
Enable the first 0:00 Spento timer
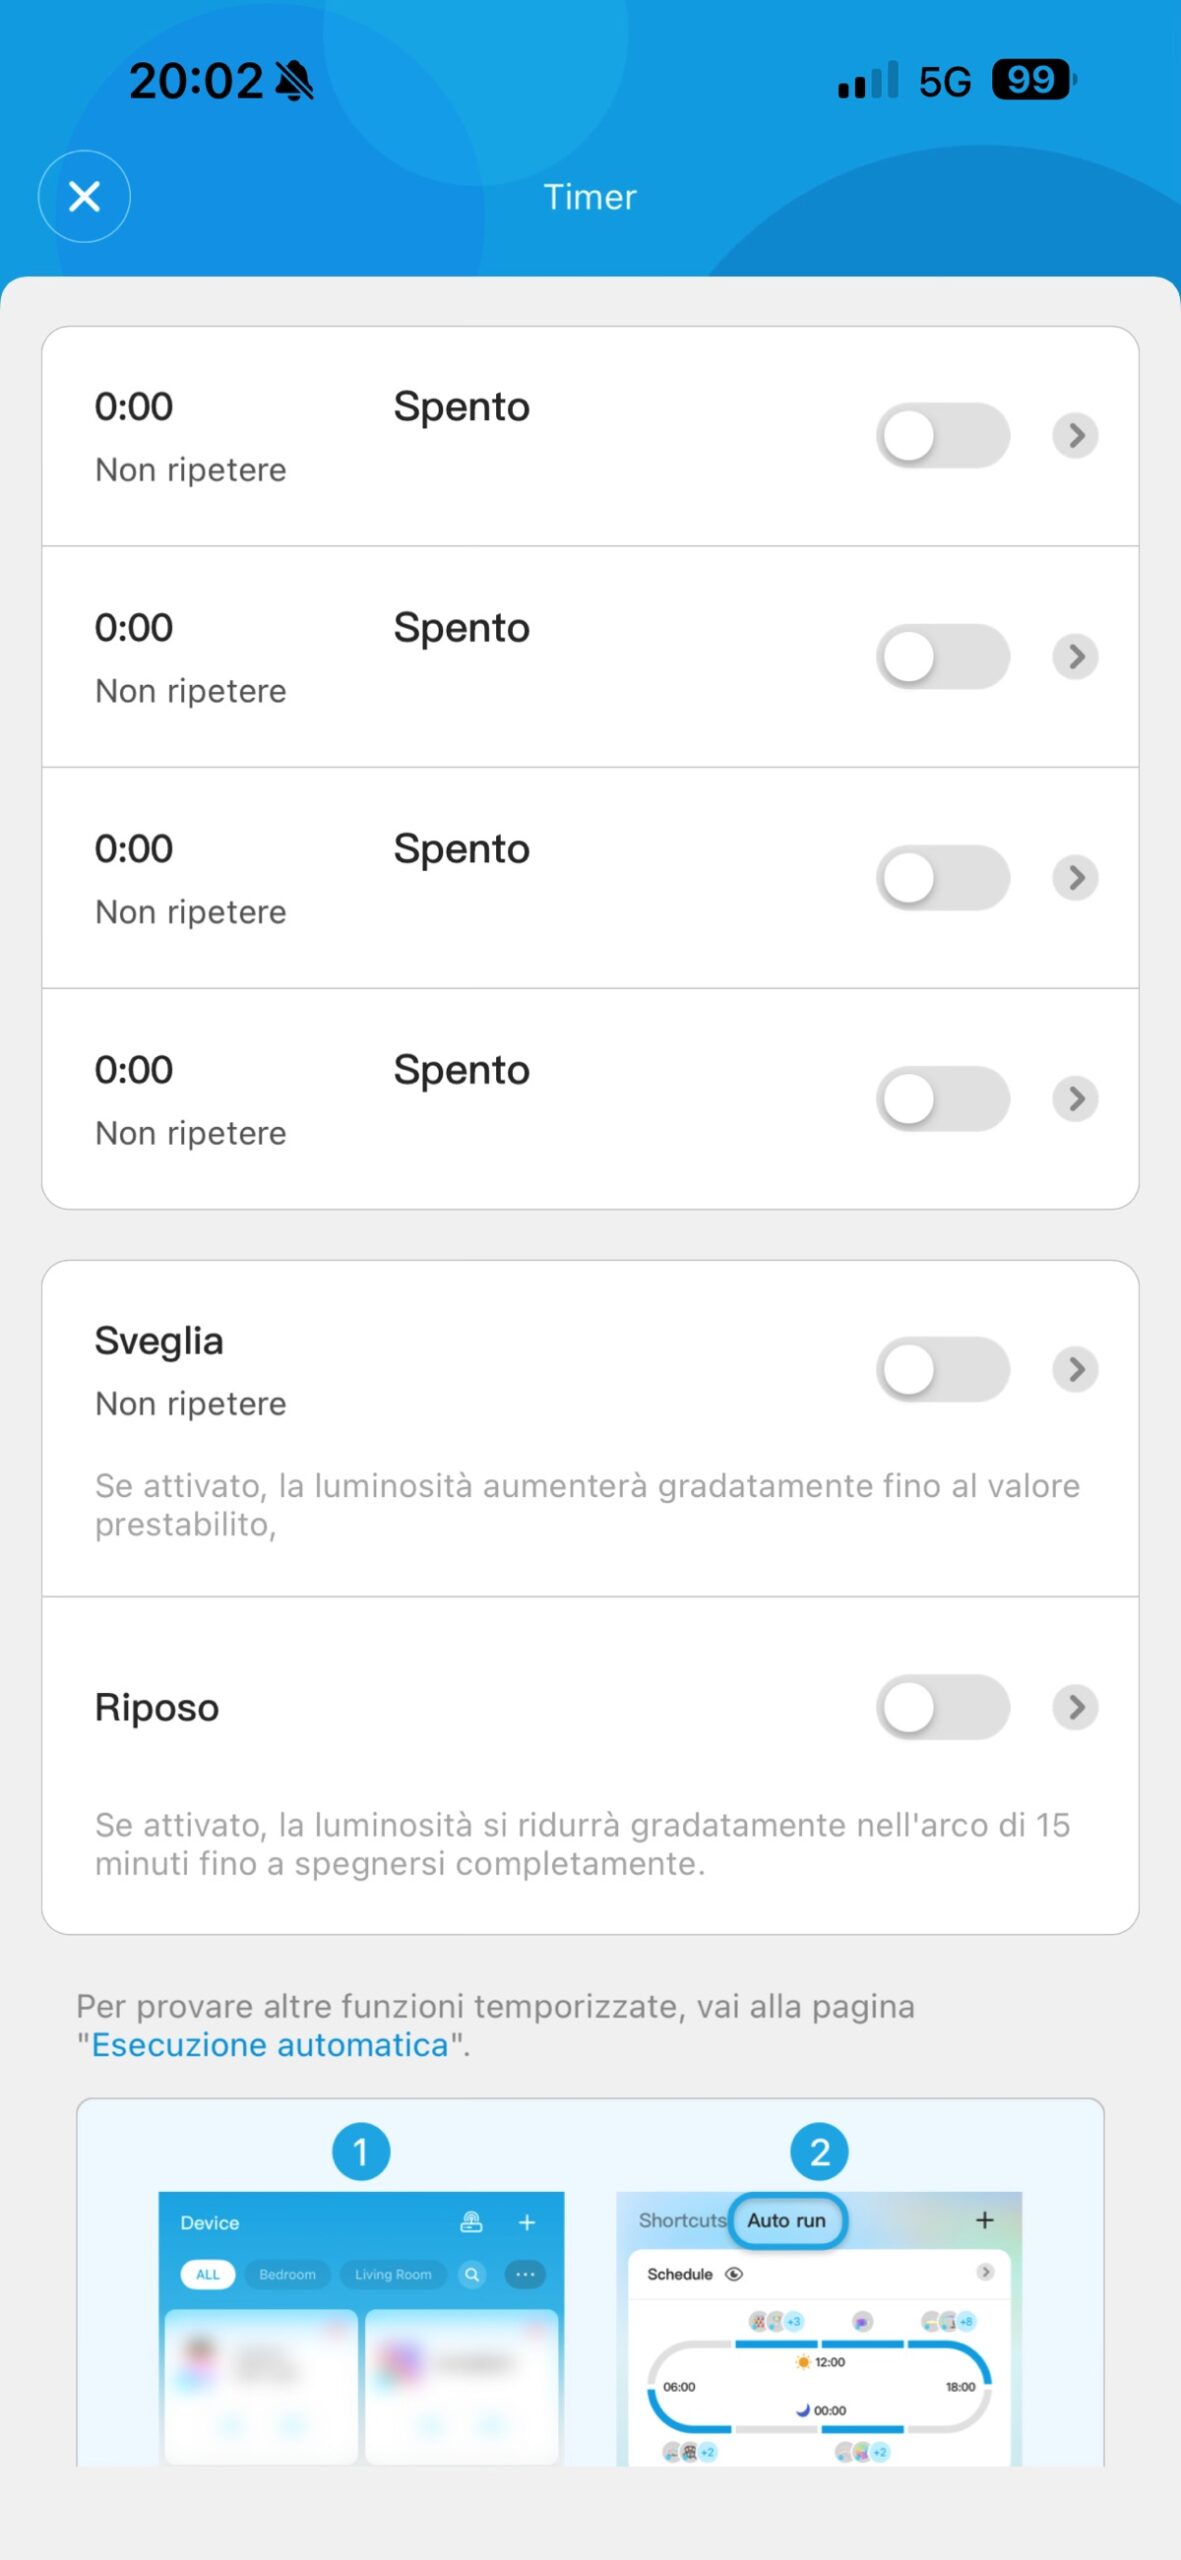pos(942,436)
